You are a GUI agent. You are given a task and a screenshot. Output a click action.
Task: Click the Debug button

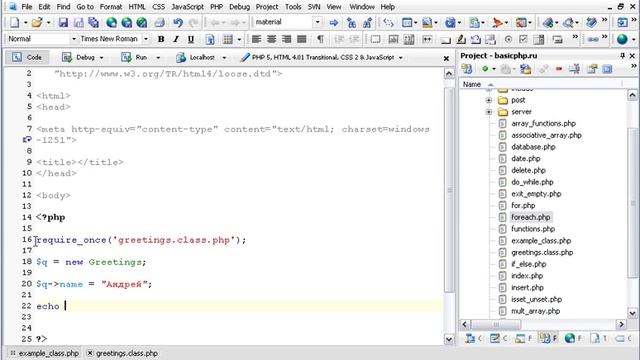(79, 58)
